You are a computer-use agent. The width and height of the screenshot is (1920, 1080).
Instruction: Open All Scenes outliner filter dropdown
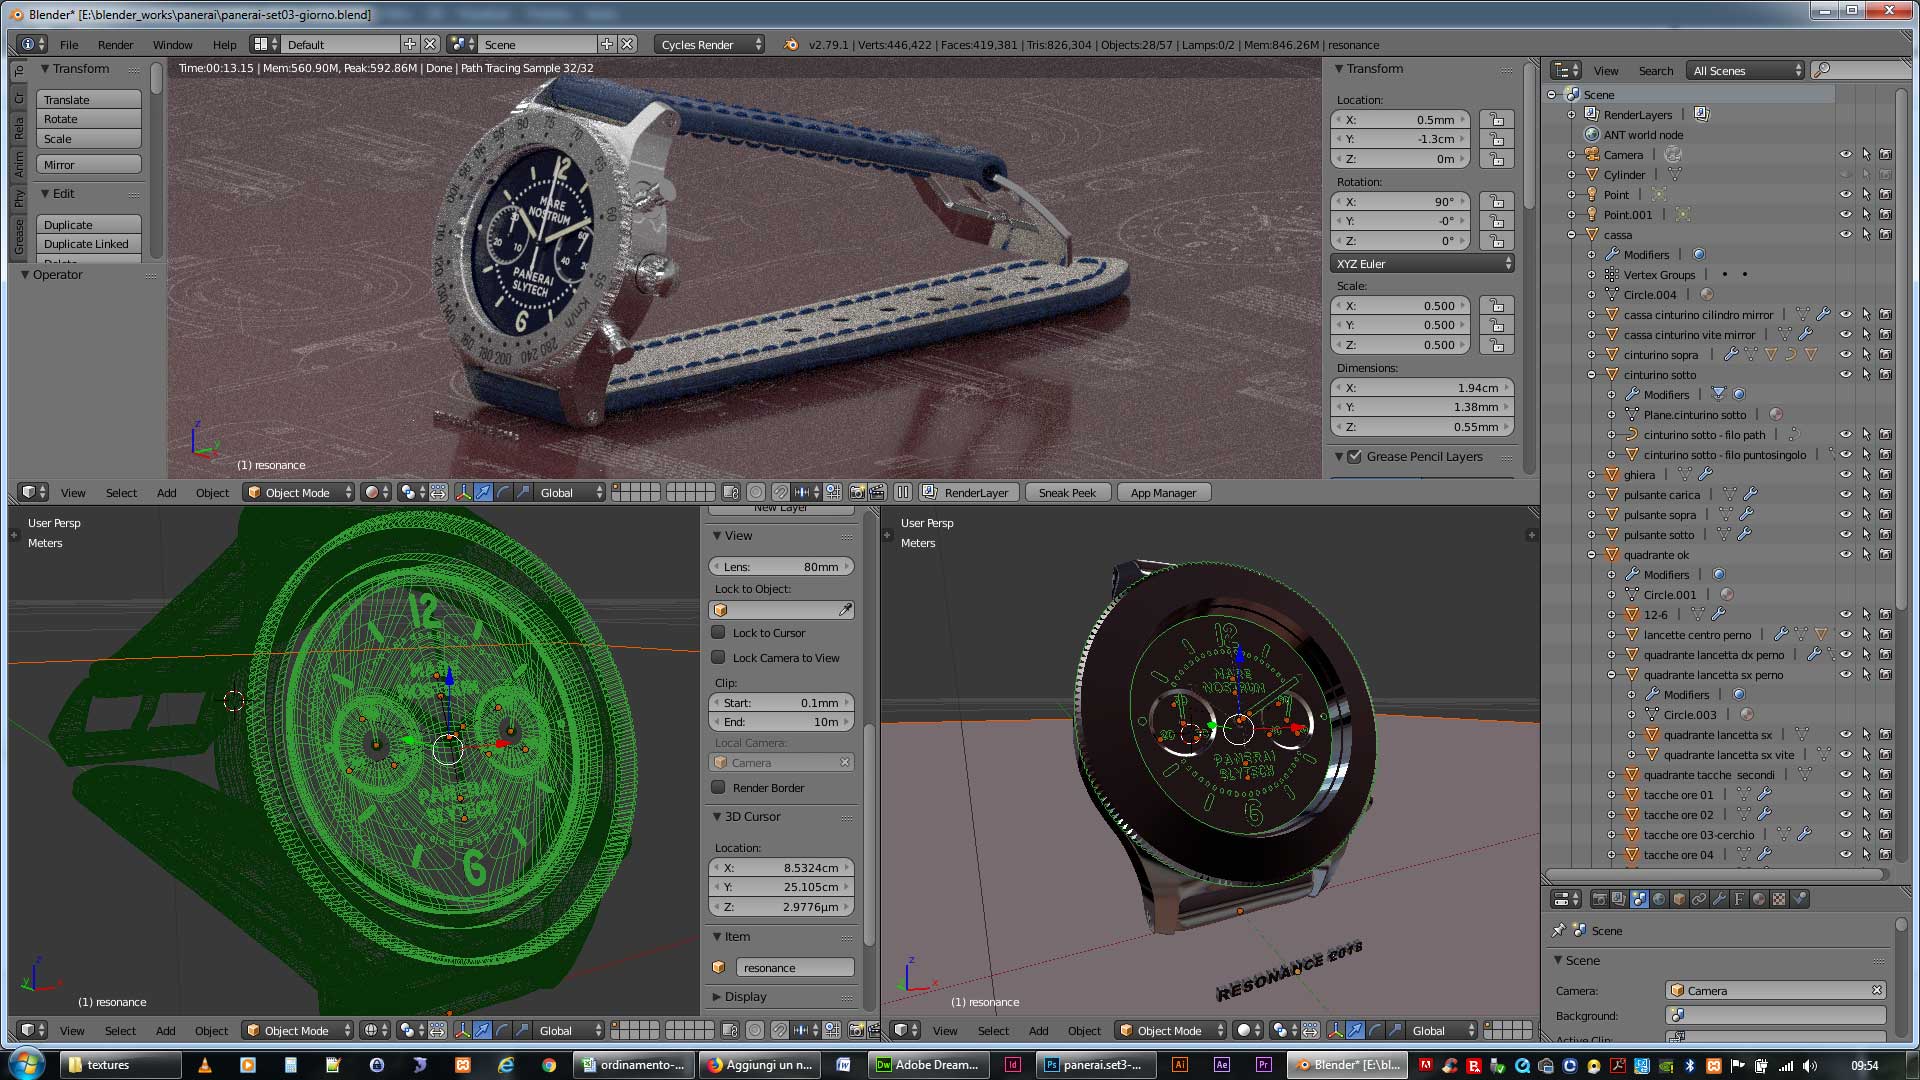(1746, 70)
